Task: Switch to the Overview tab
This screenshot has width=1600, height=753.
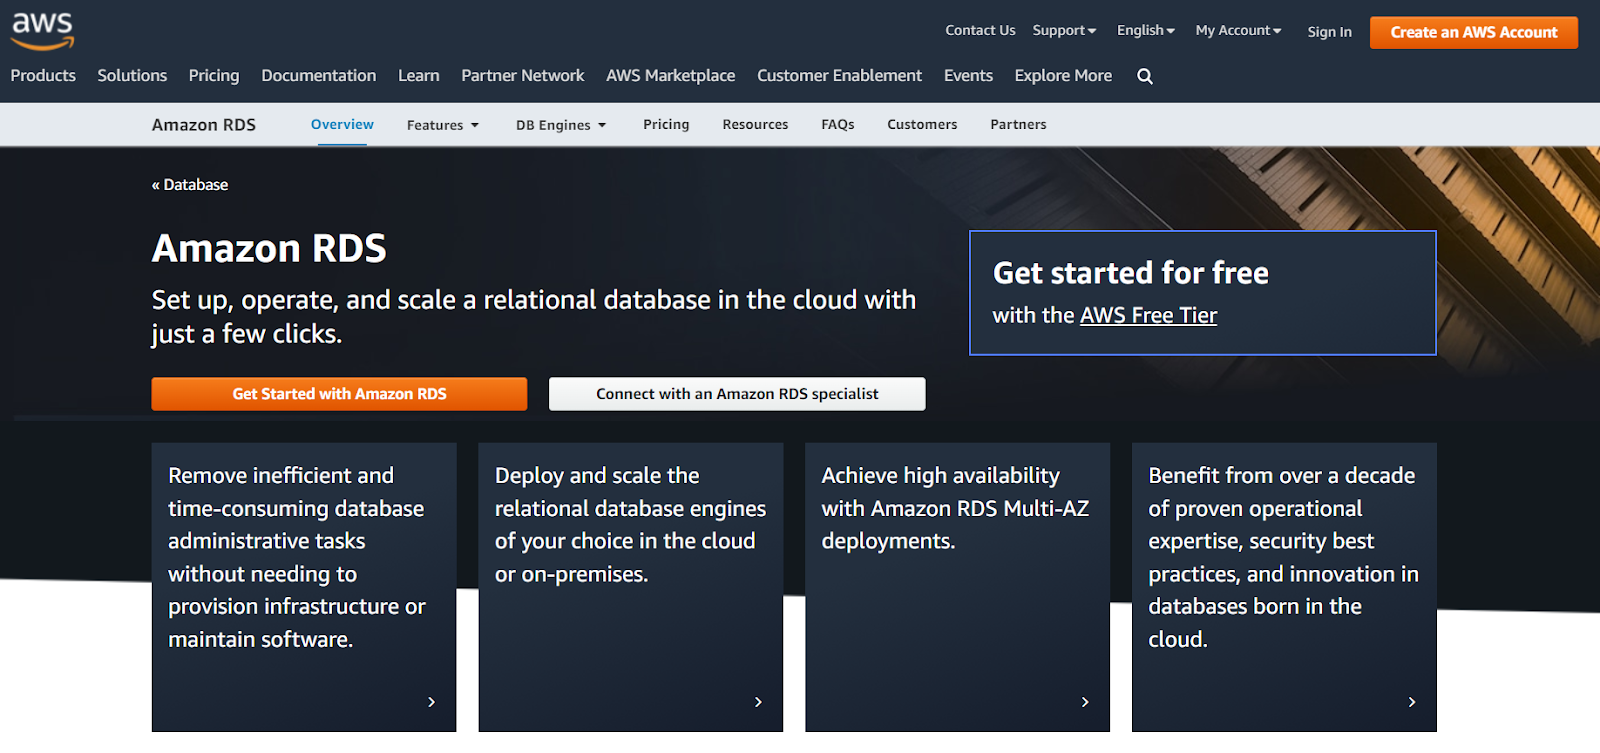Action: point(342,125)
